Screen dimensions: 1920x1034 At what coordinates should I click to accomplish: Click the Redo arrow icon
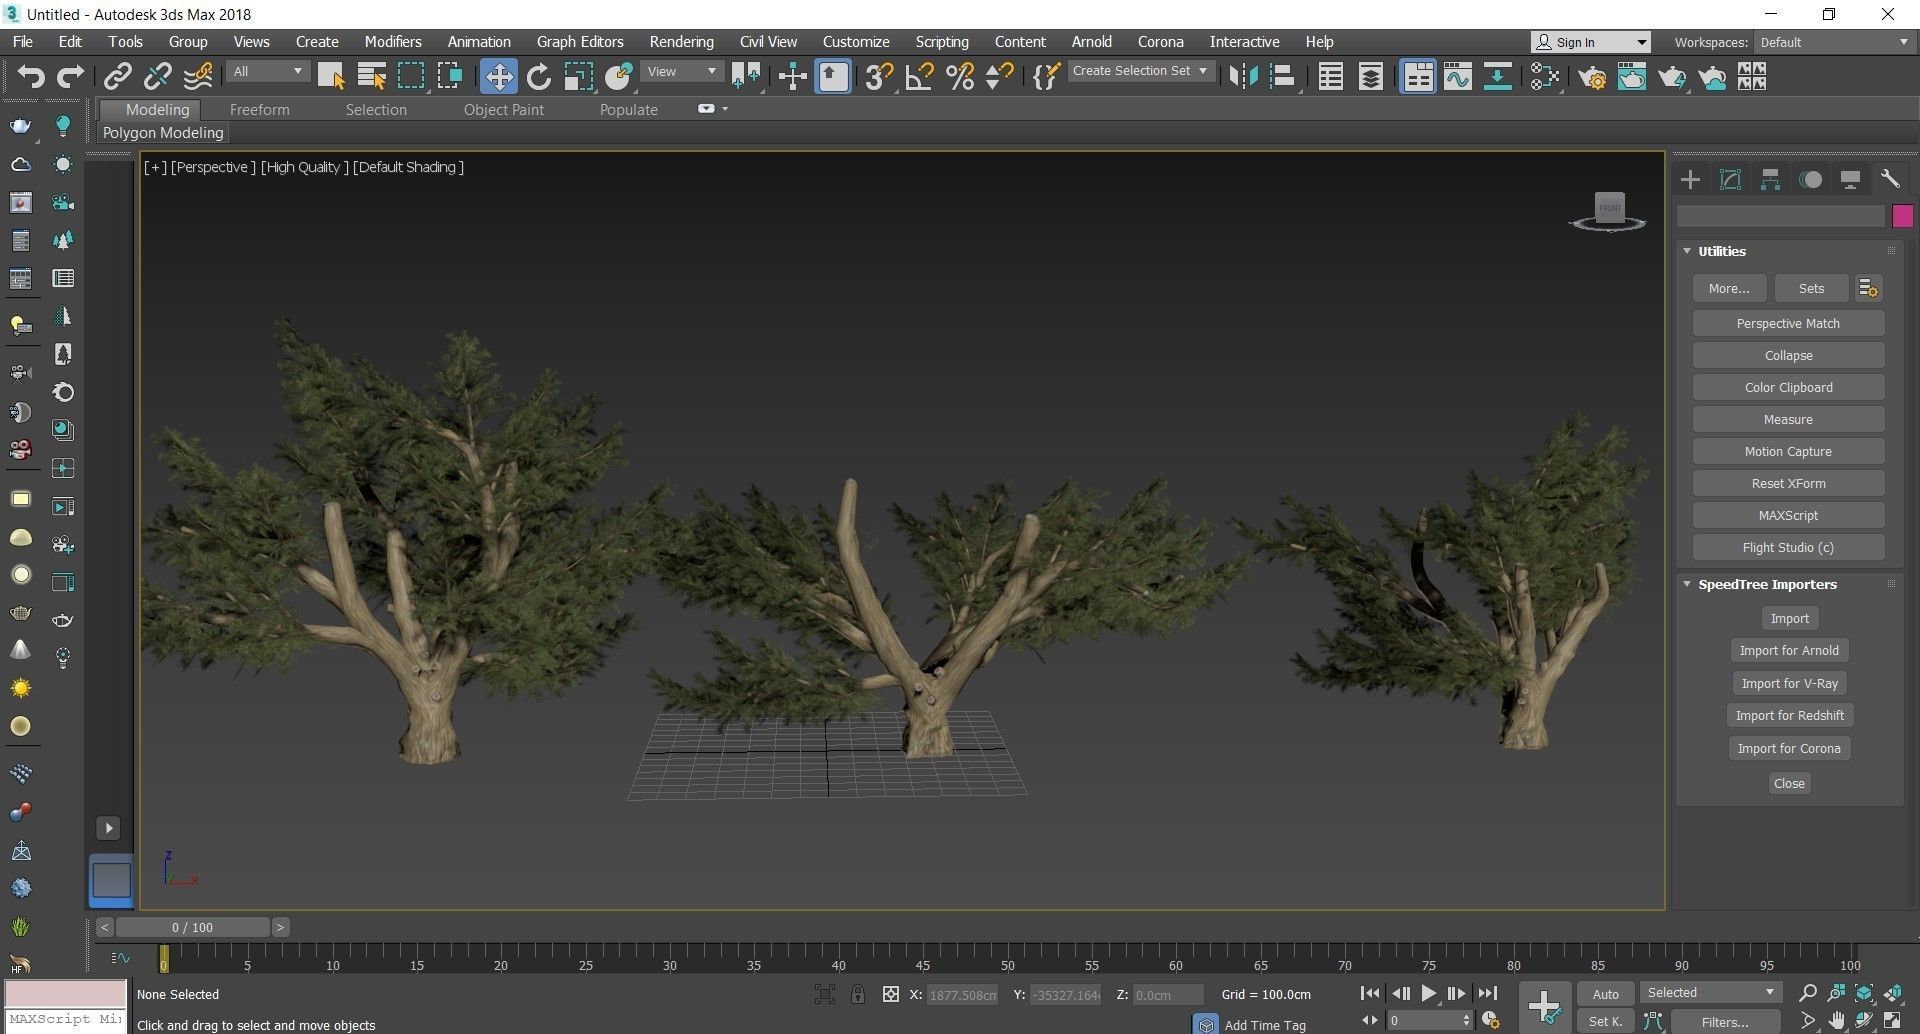[70, 76]
